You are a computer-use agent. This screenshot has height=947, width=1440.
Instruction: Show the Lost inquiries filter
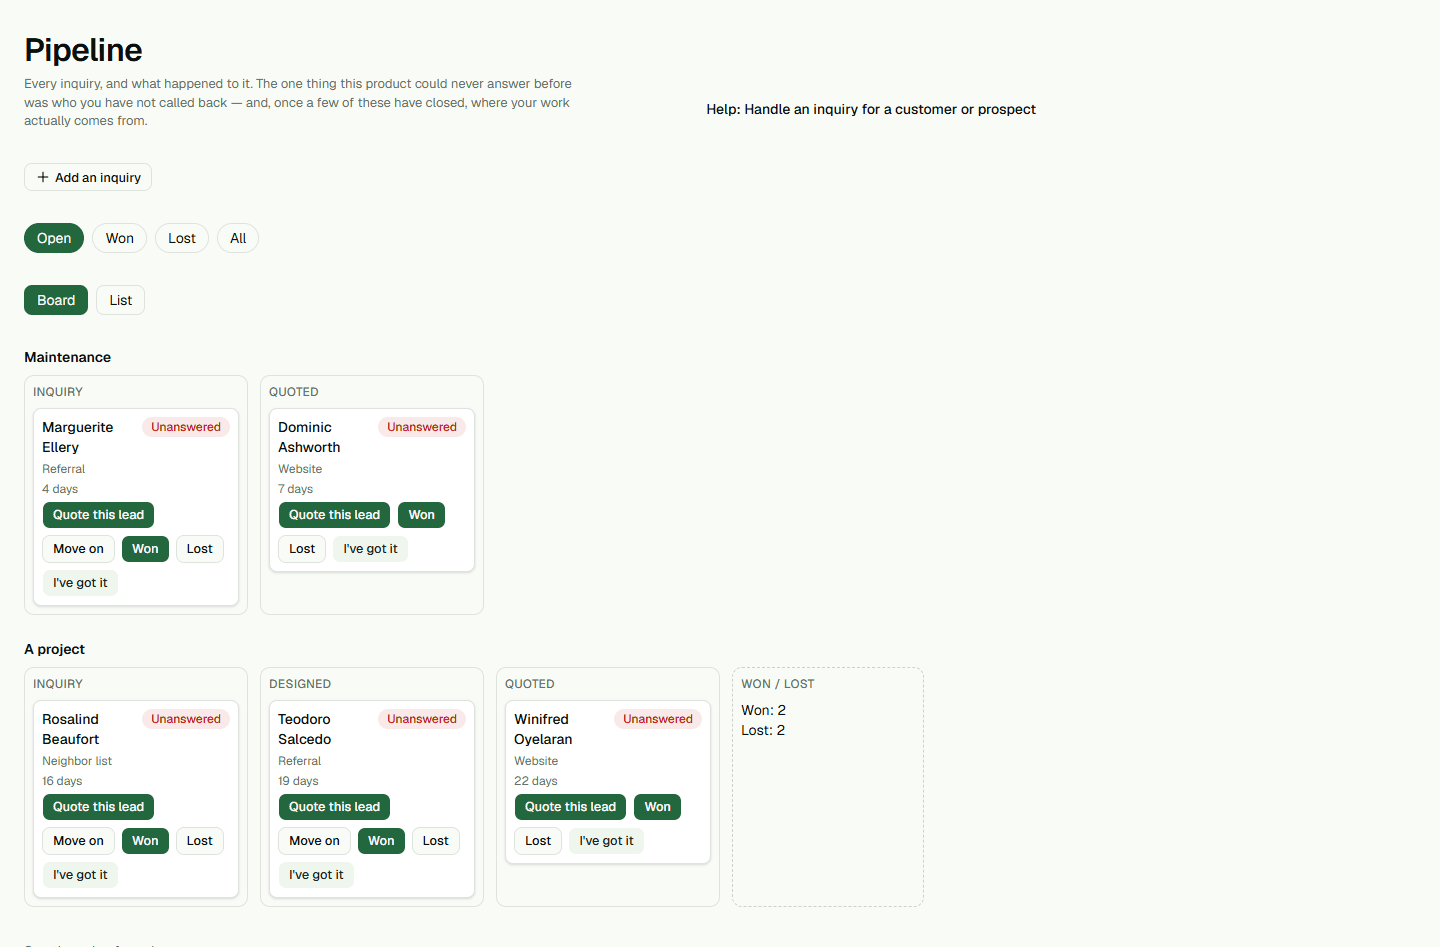coord(182,238)
